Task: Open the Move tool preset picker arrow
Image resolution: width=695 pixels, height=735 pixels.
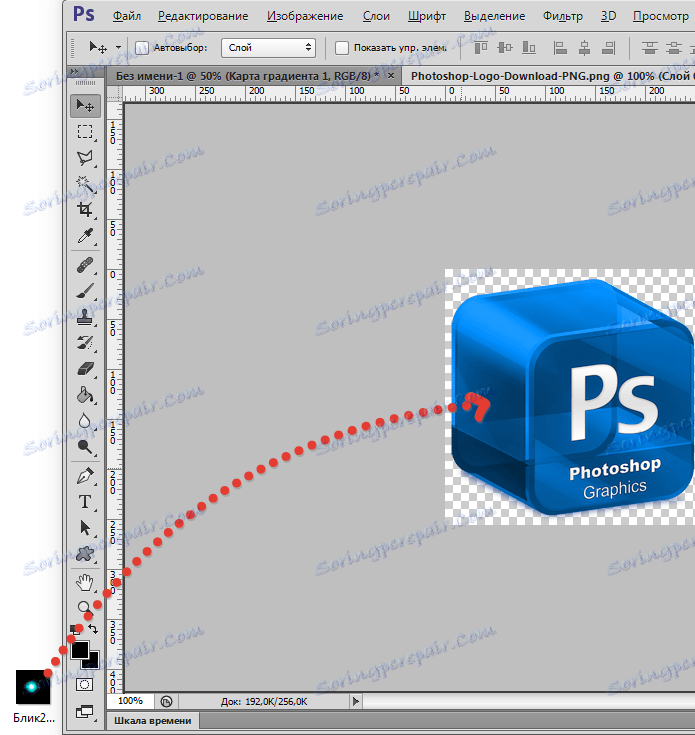Action: [x=118, y=48]
